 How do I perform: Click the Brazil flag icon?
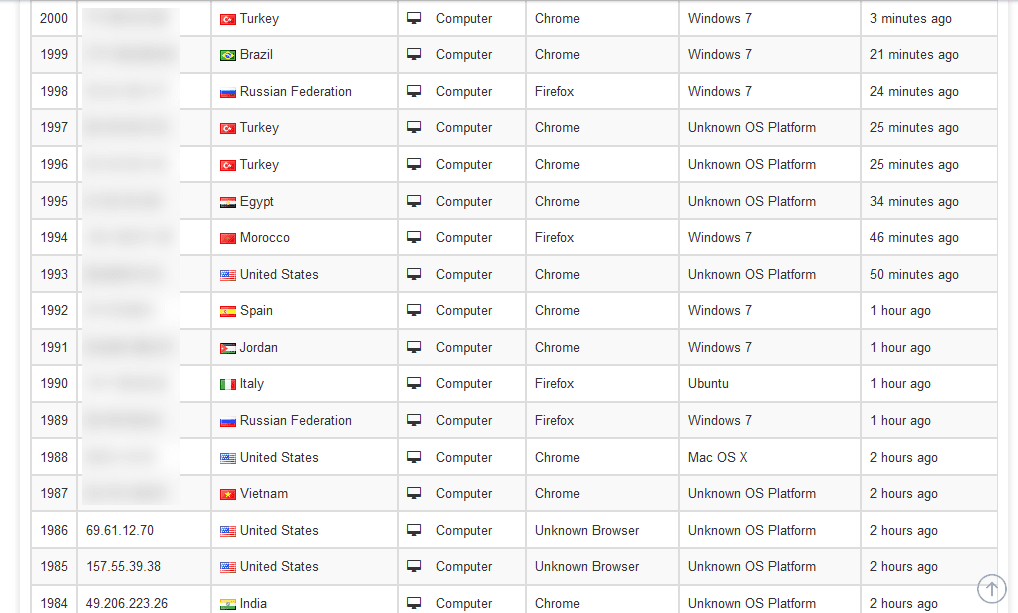click(228, 55)
